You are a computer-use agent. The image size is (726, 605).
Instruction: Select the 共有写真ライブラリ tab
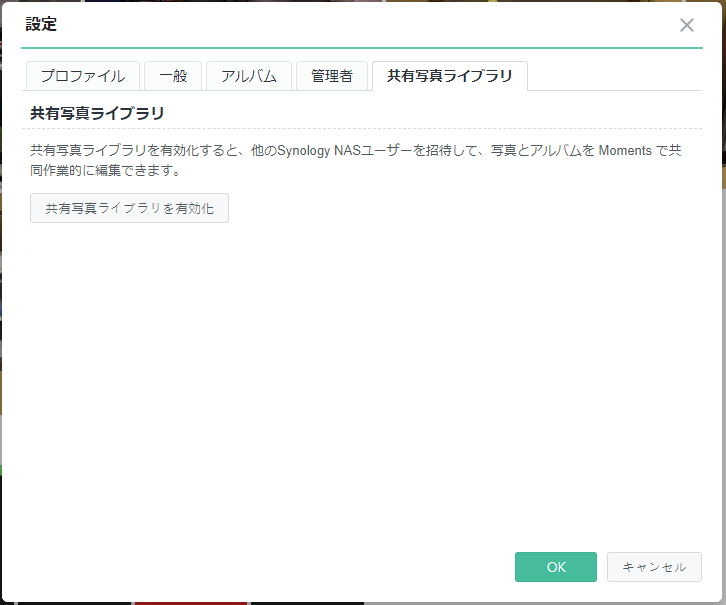(450, 76)
